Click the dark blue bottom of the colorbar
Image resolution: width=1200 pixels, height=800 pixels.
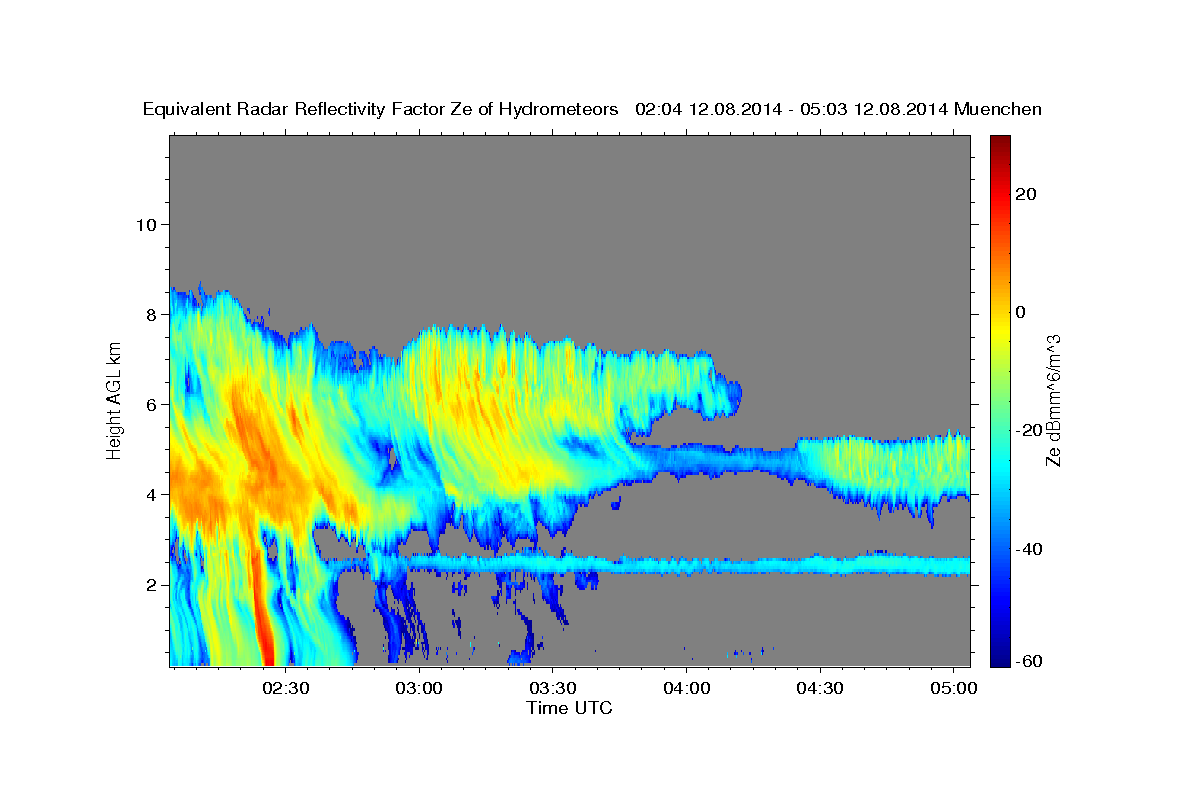[x=999, y=655]
